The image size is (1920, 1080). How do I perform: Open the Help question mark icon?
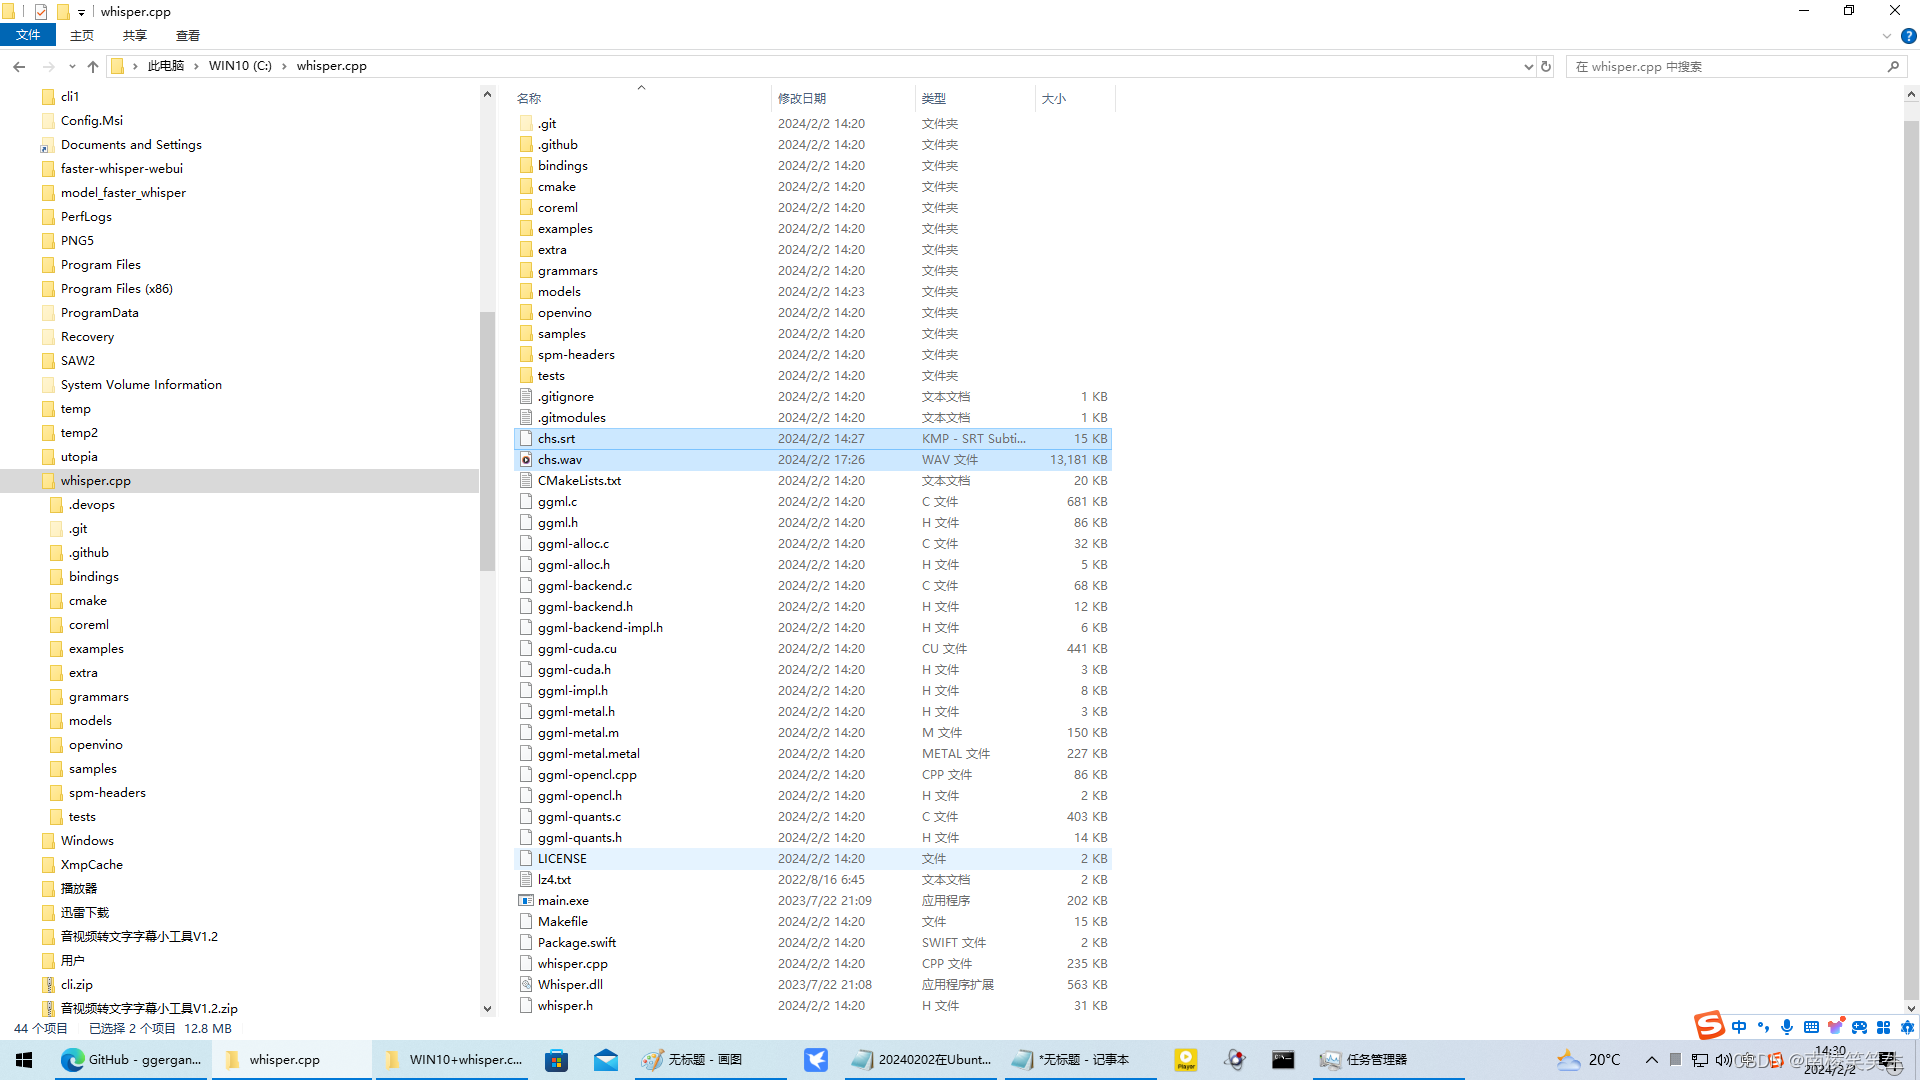coord(1908,36)
